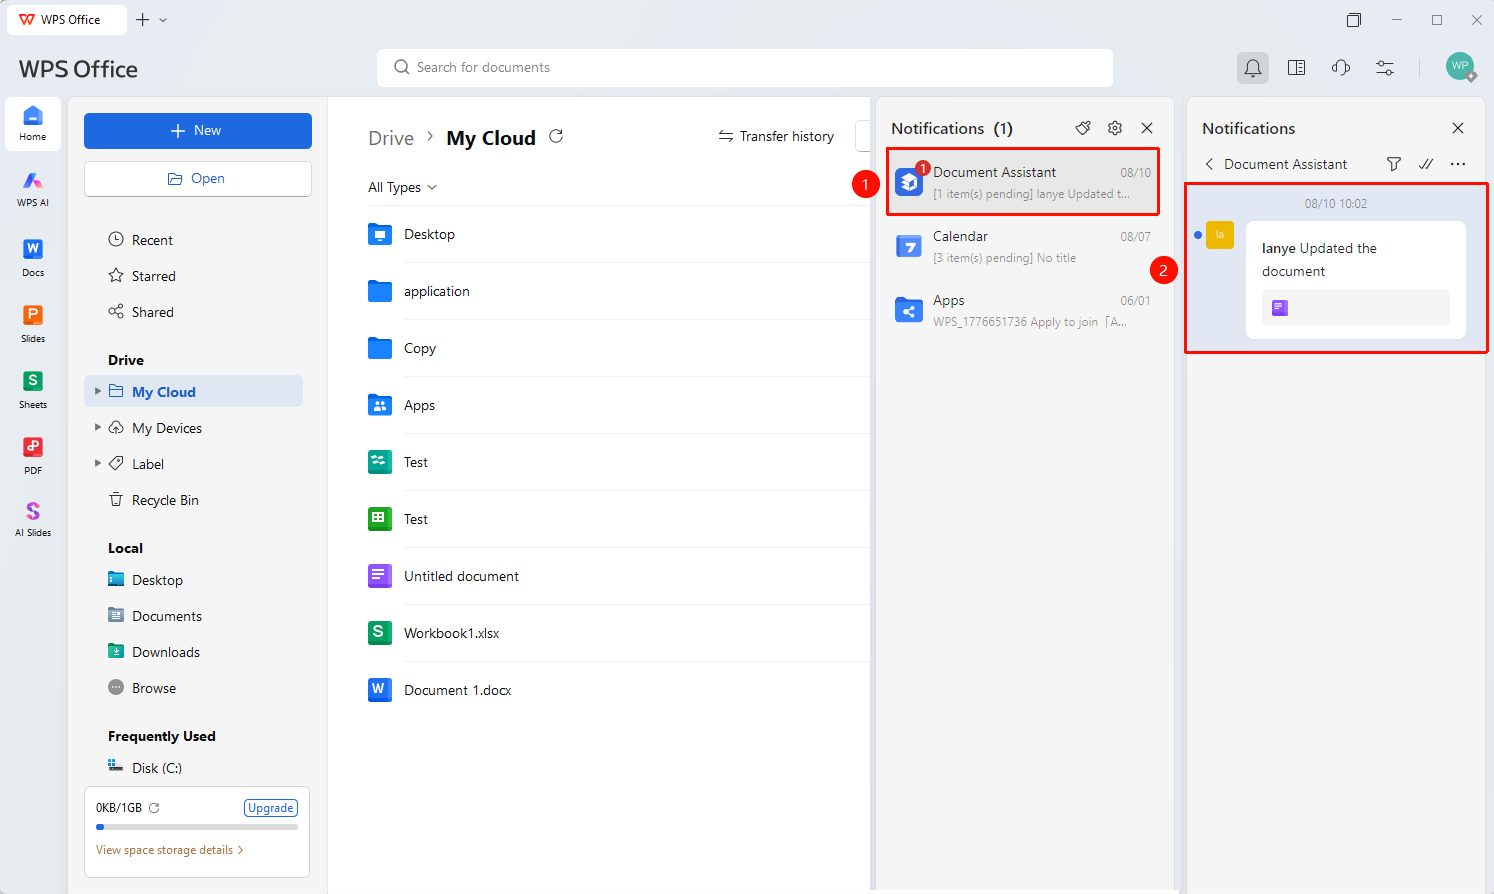Open the notification bell in the top bar

click(1252, 68)
